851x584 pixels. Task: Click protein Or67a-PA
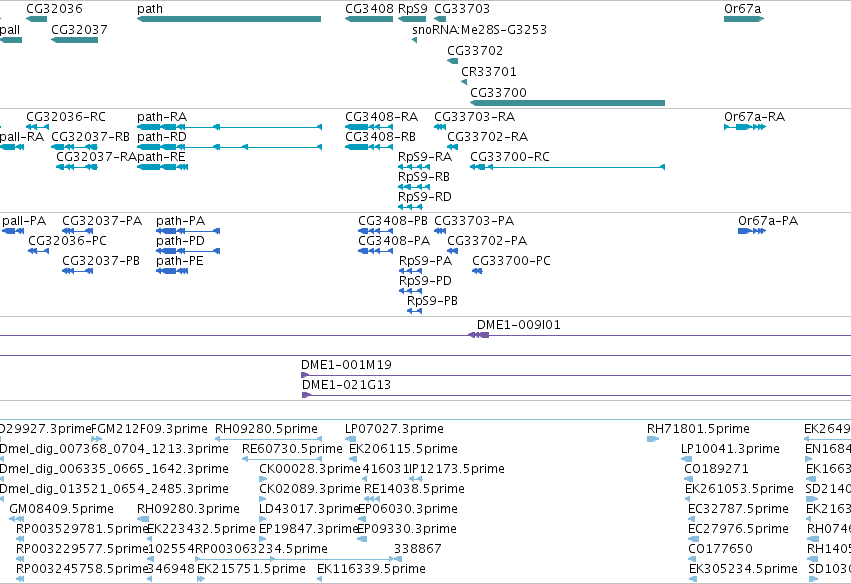point(752,231)
